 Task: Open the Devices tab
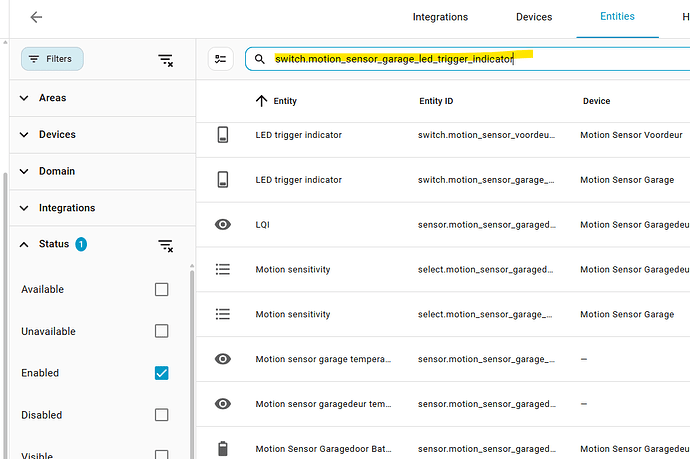[x=533, y=17]
